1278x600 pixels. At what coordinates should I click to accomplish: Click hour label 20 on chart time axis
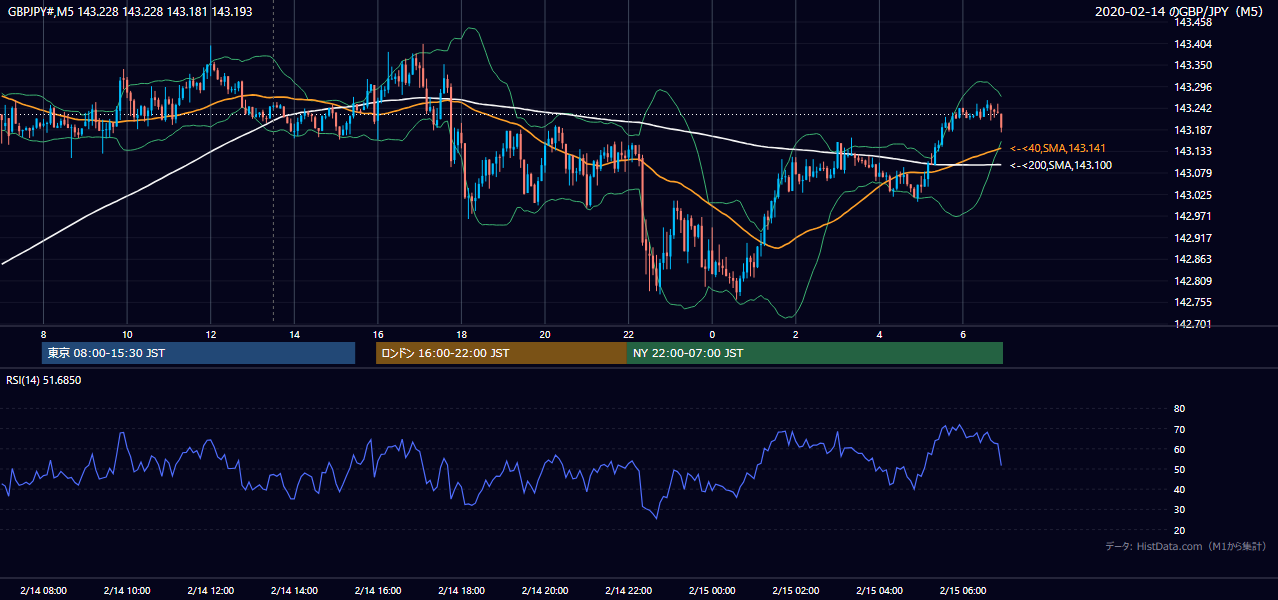point(545,334)
